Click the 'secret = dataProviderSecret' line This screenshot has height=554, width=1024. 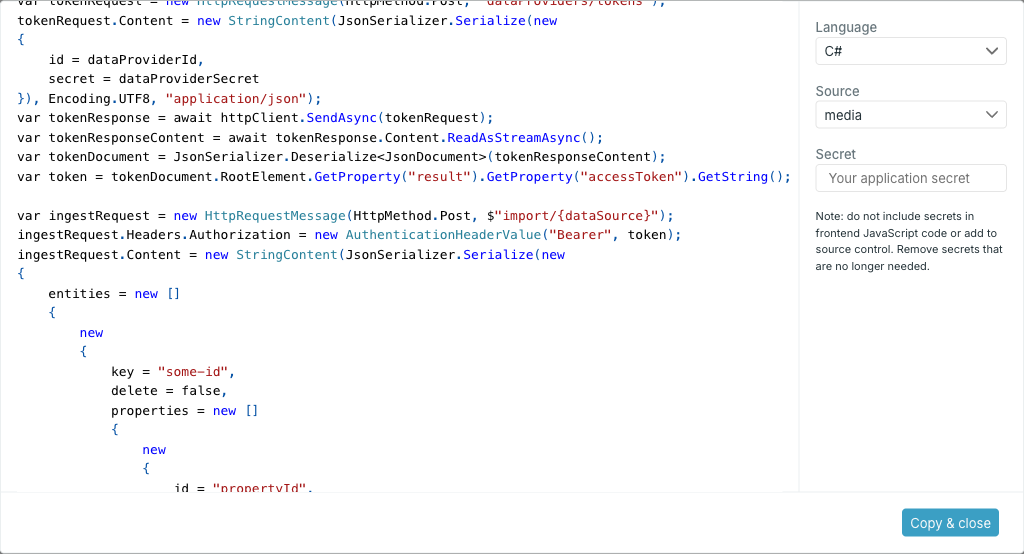pyautogui.click(x=153, y=79)
